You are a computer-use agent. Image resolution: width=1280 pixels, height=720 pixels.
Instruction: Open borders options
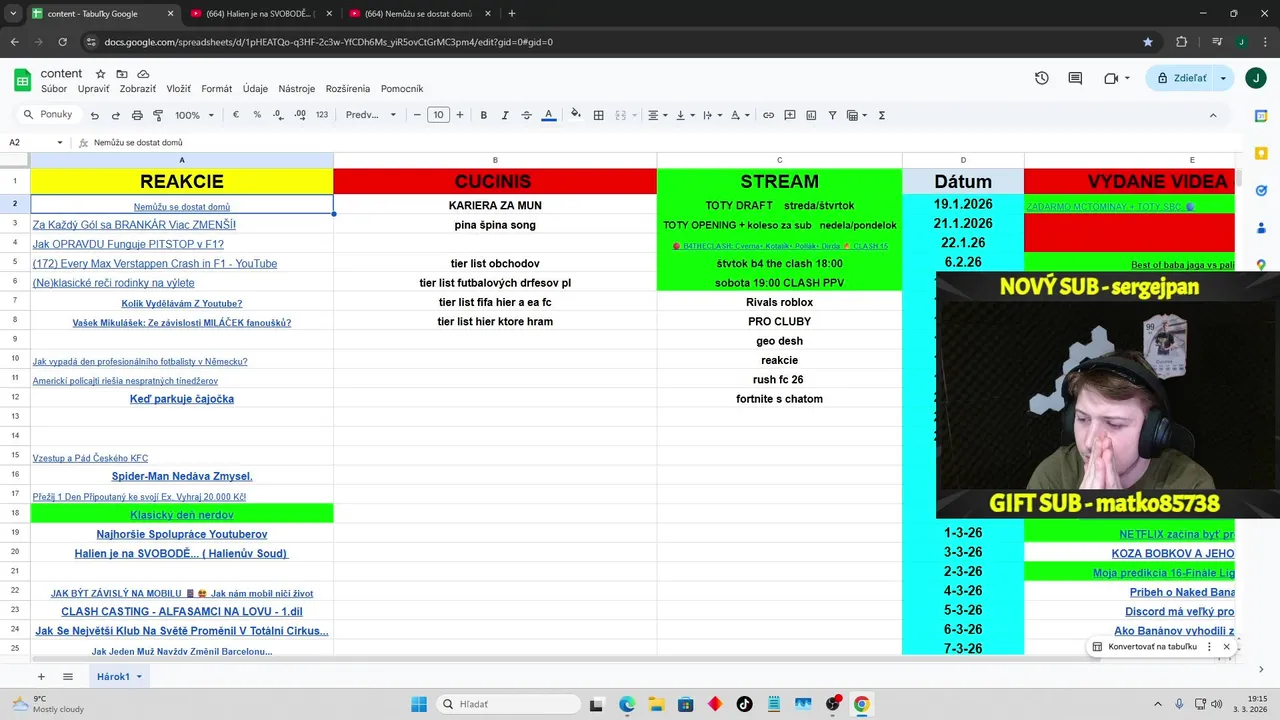point(598,115)
